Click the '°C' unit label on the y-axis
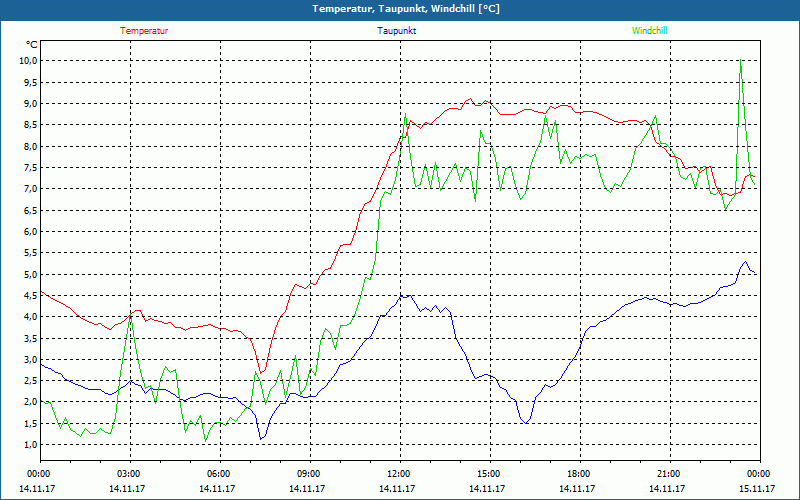 coord(32,45)
